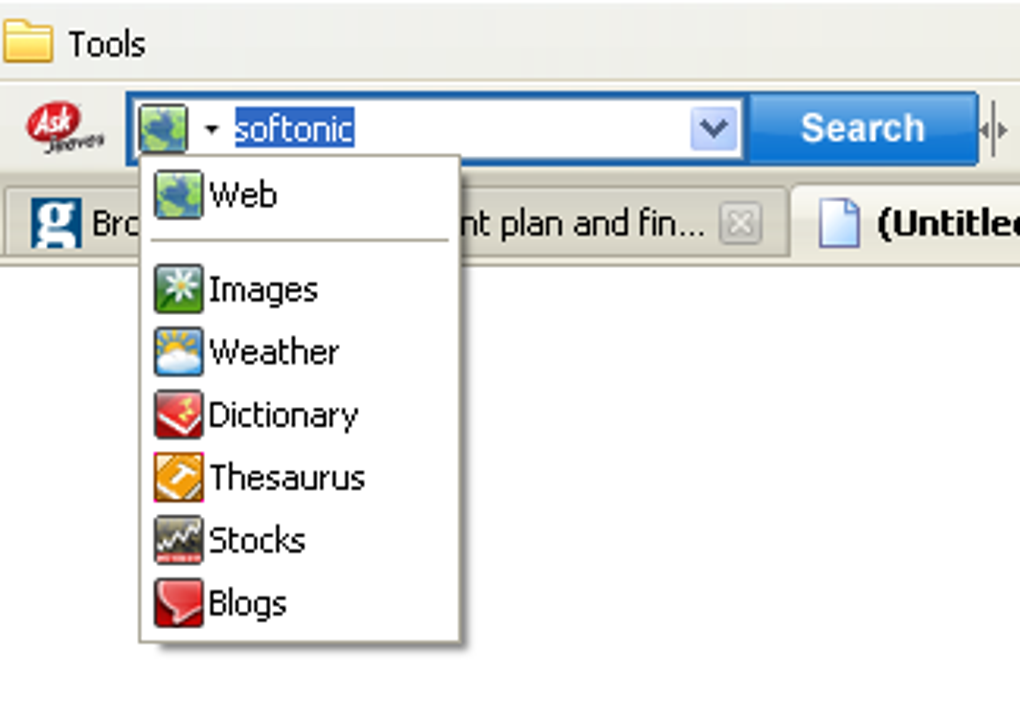Click the Tools folder icon
1020x719 pixels.
coord(27,43)
